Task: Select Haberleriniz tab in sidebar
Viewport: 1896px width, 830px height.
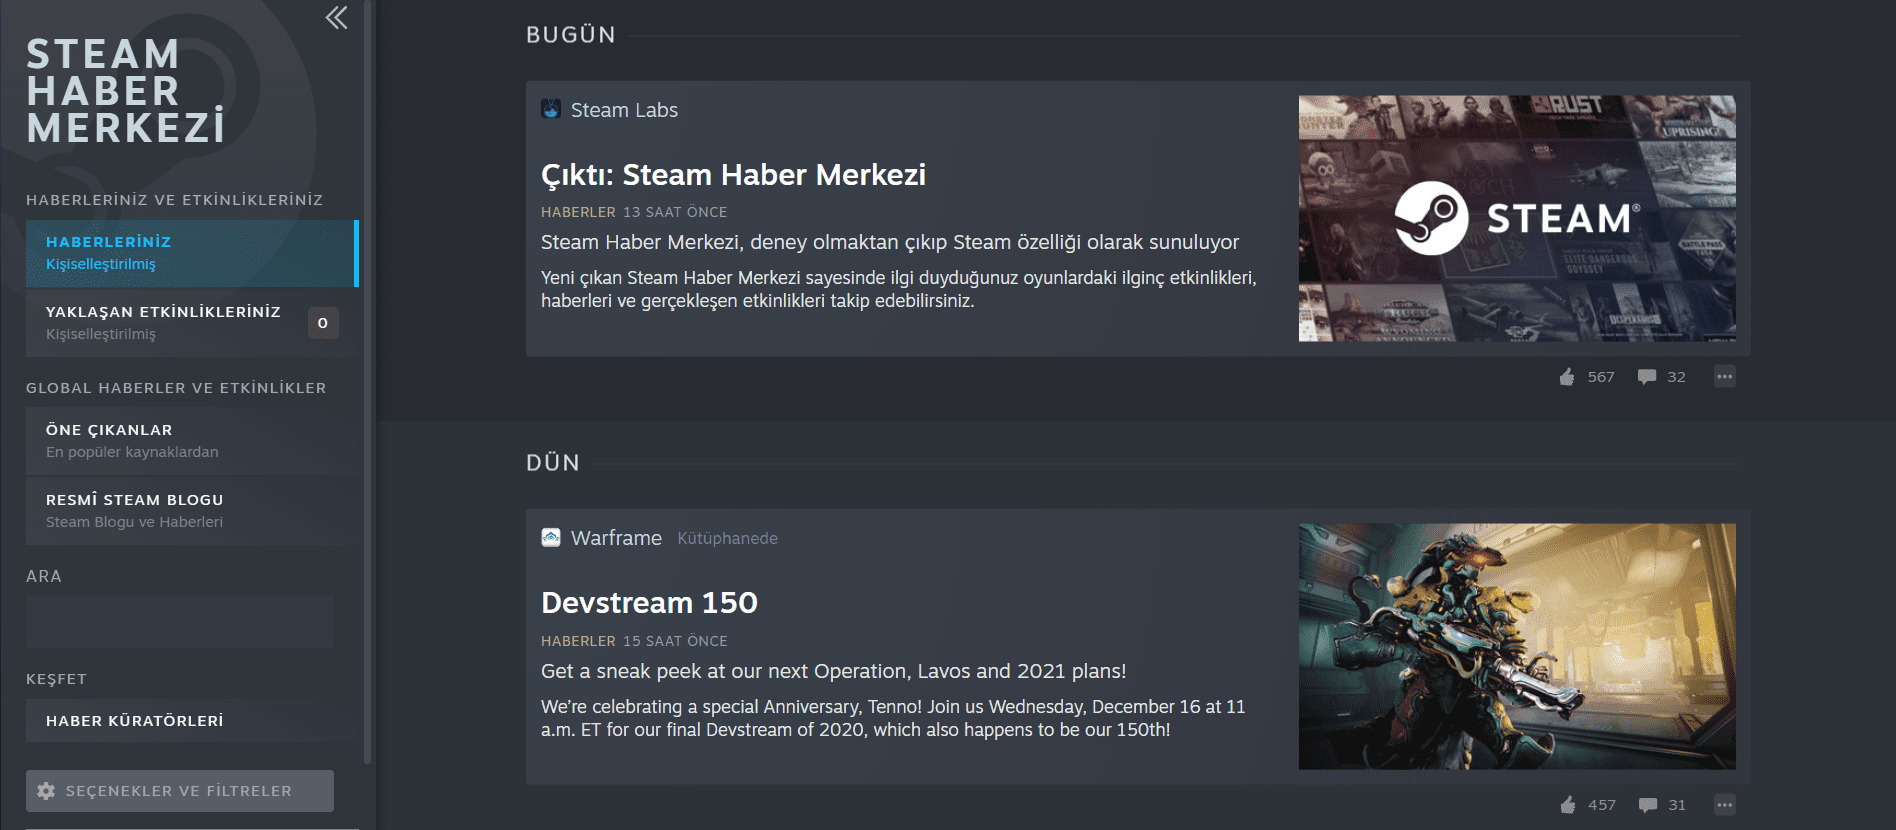Action: [x=190, y=253]
